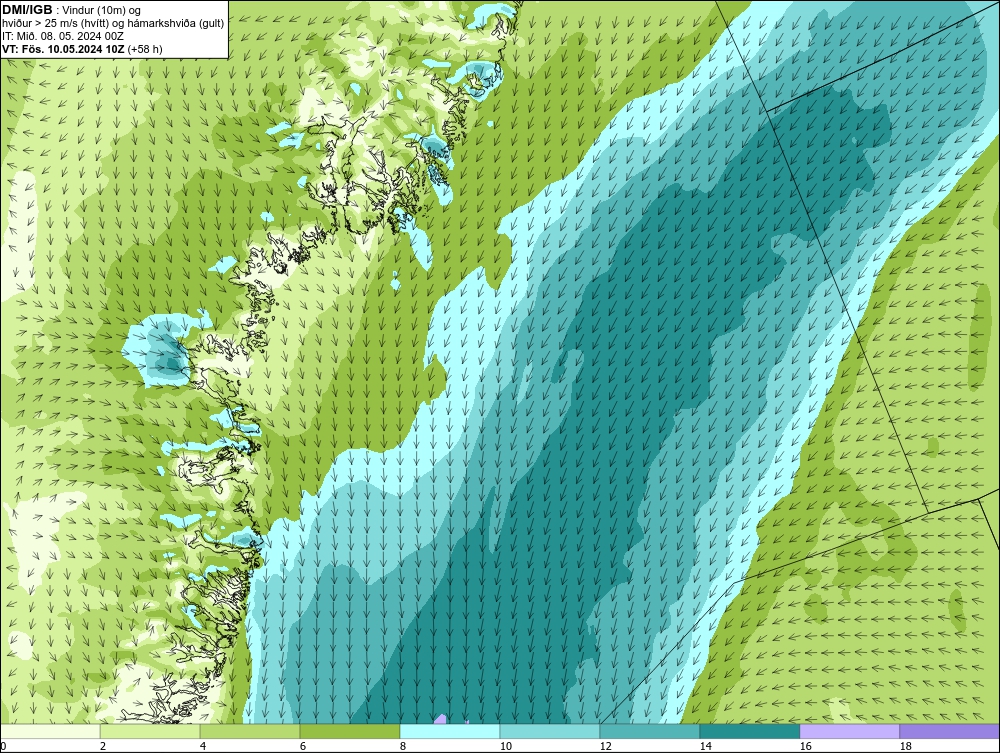This screenshot has width=1000, height=753.
Task: Click the 0–2 m/s palest legend swatch
Action: [x=50, y=731]
